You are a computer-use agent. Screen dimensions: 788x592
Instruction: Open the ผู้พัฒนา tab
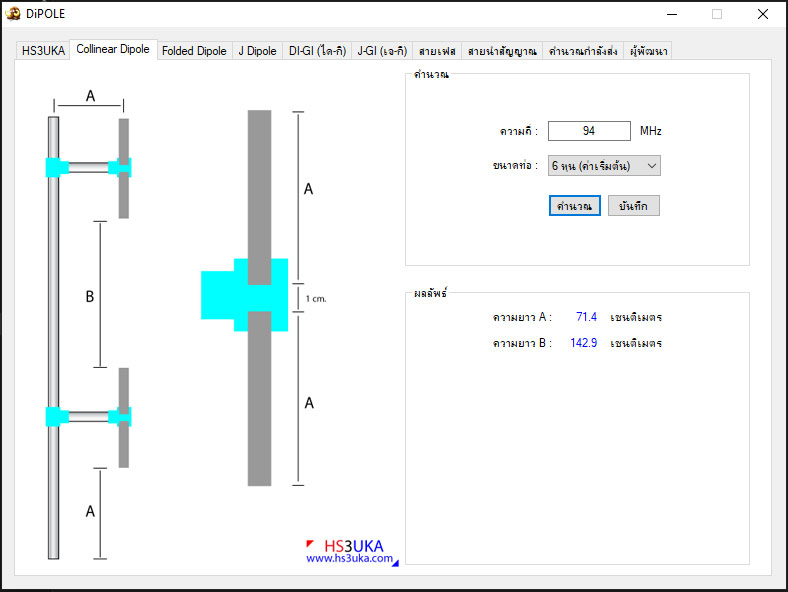648,51
